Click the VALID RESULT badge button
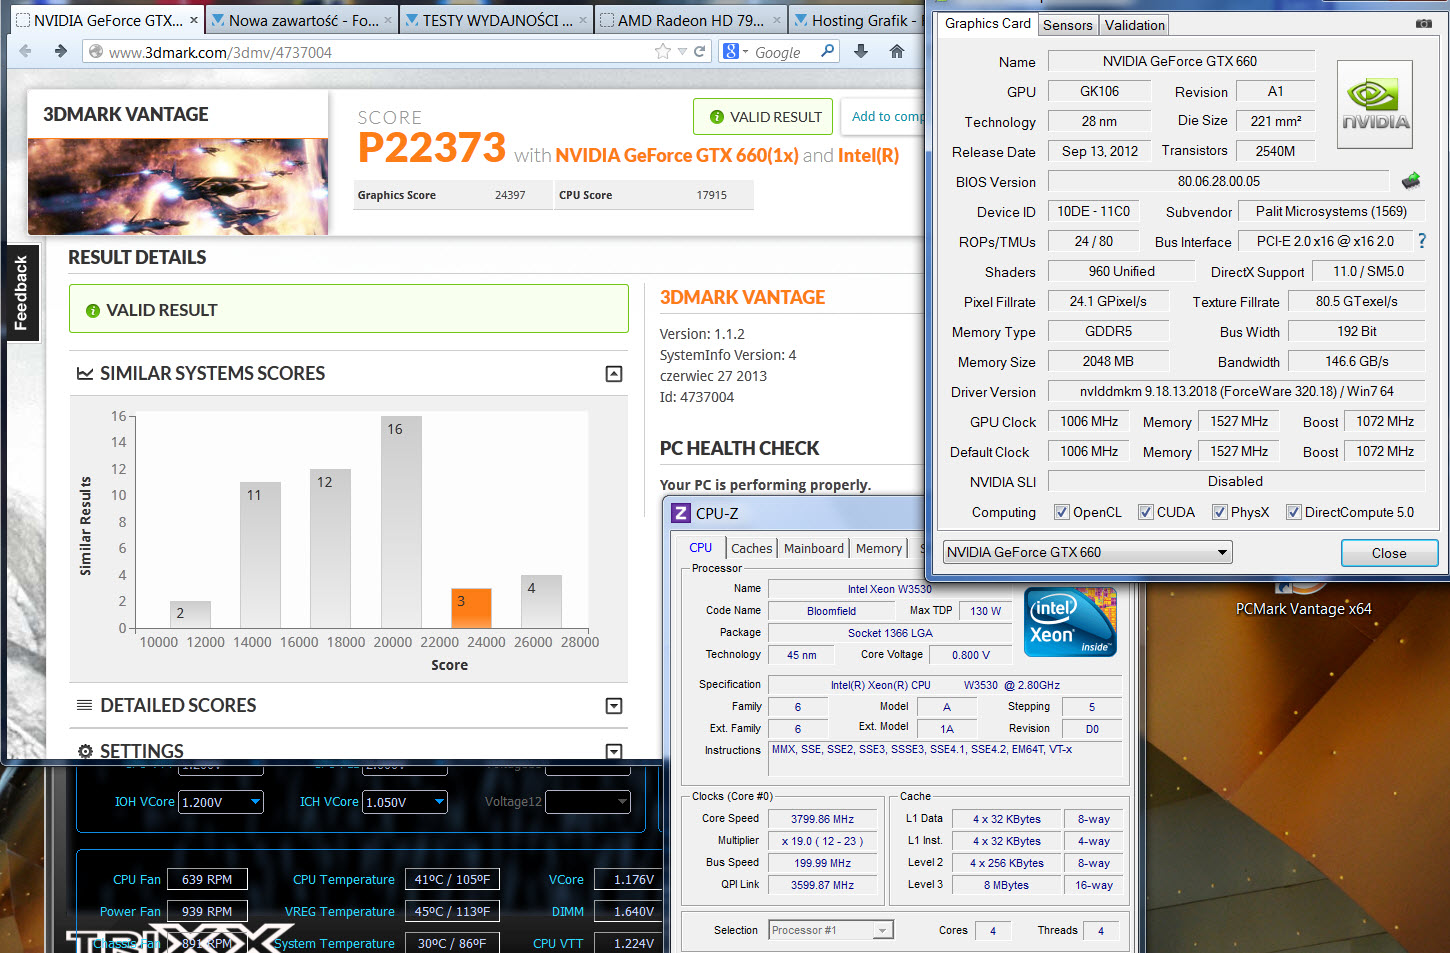The image size is (1450, 953). 764,117
